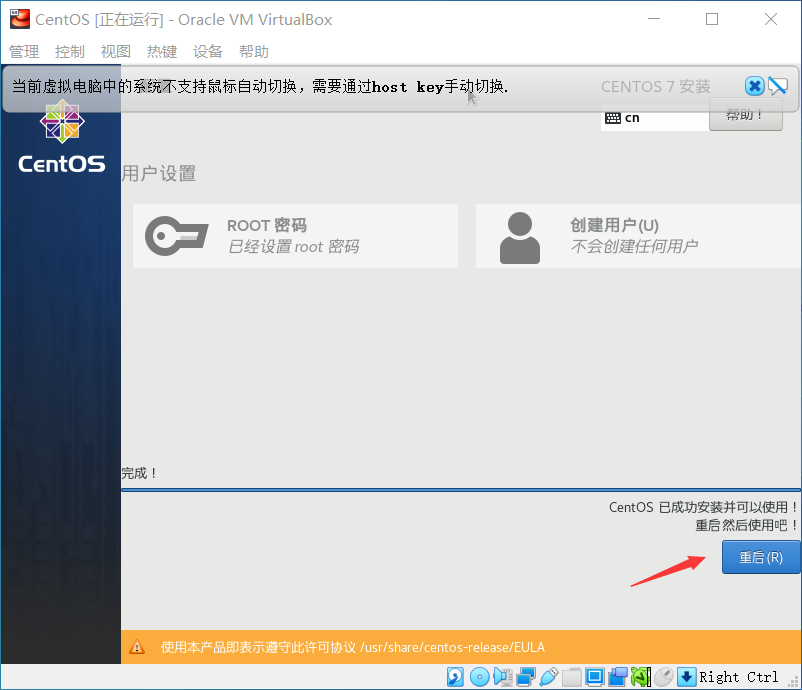This screenshot has width=802, height=690.
Task: Open the 管理 menu
Action: 24,52
